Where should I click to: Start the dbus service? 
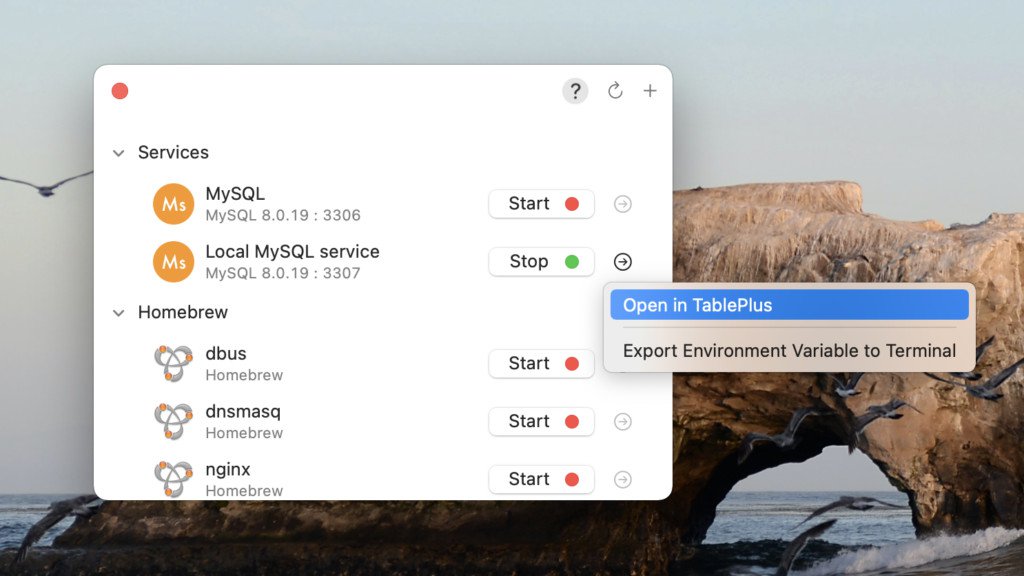tap(541, 364)
